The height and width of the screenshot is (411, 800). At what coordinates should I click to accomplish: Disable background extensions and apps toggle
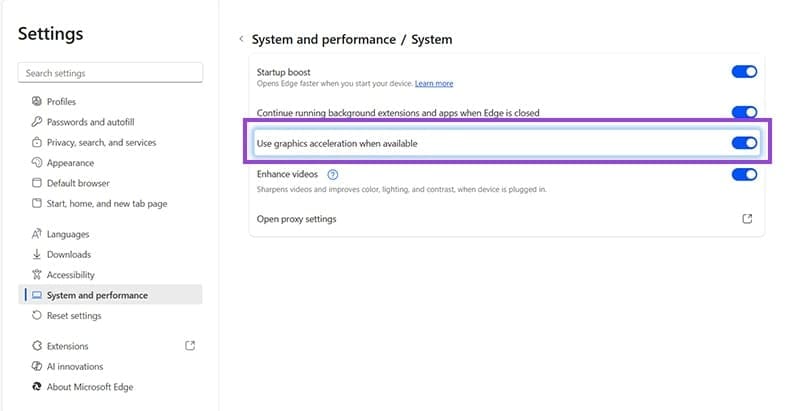tap(744, 113)
